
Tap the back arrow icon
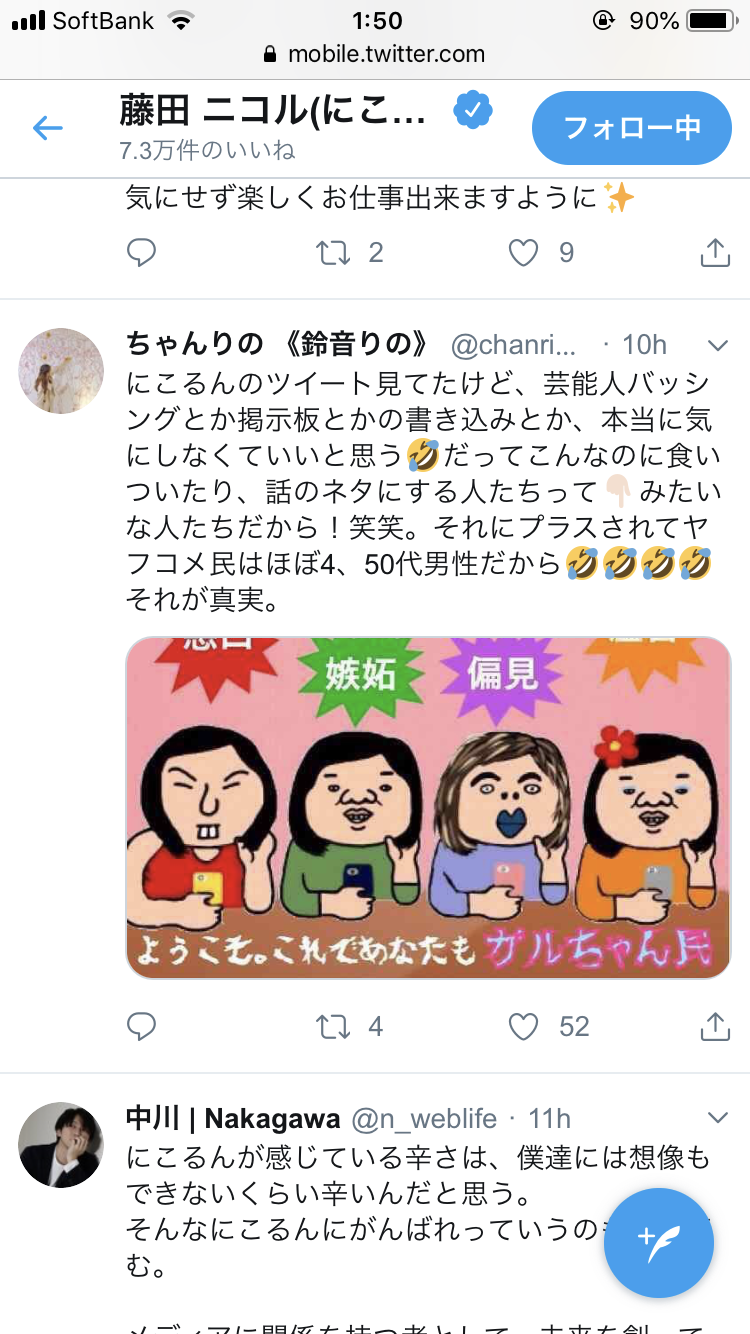(47, 127)
